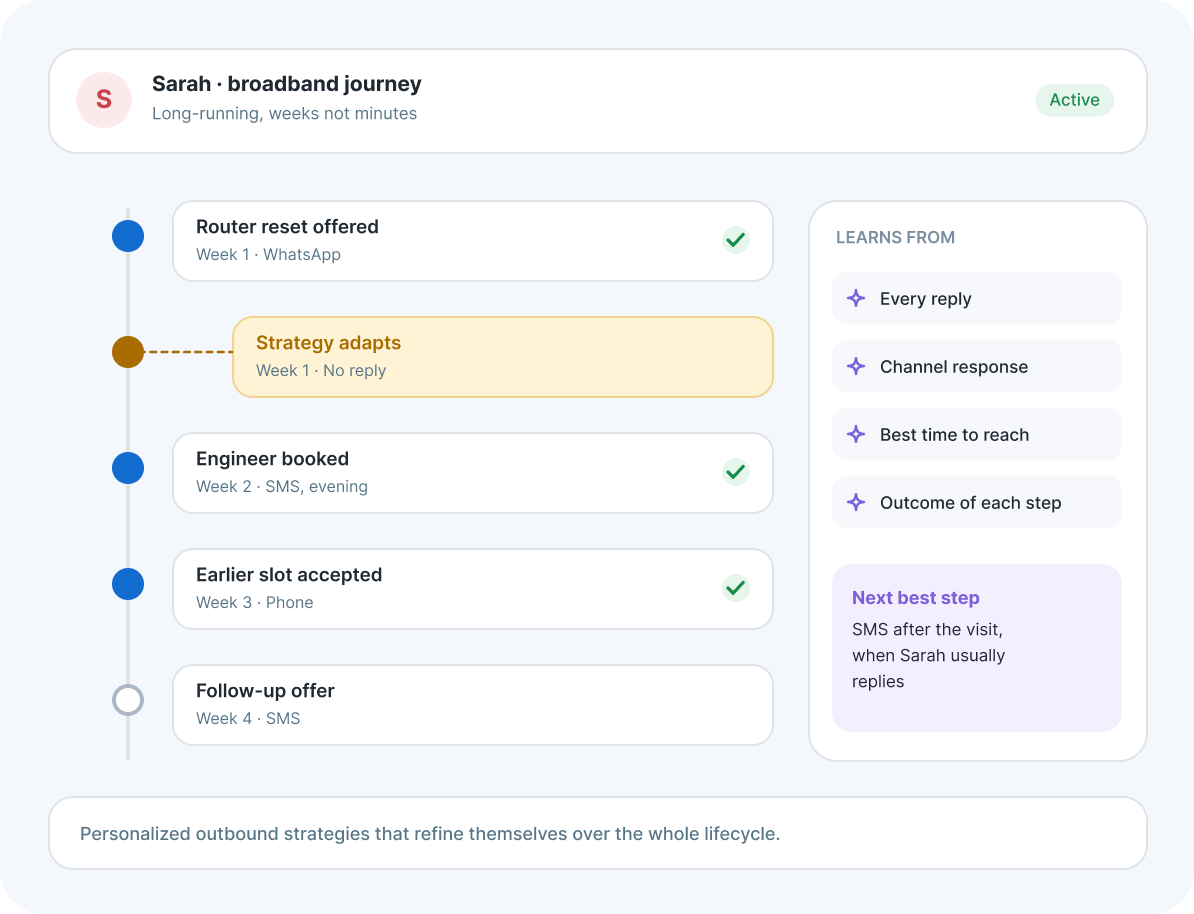Open the Engineer booked card

(x=473, y=473)
